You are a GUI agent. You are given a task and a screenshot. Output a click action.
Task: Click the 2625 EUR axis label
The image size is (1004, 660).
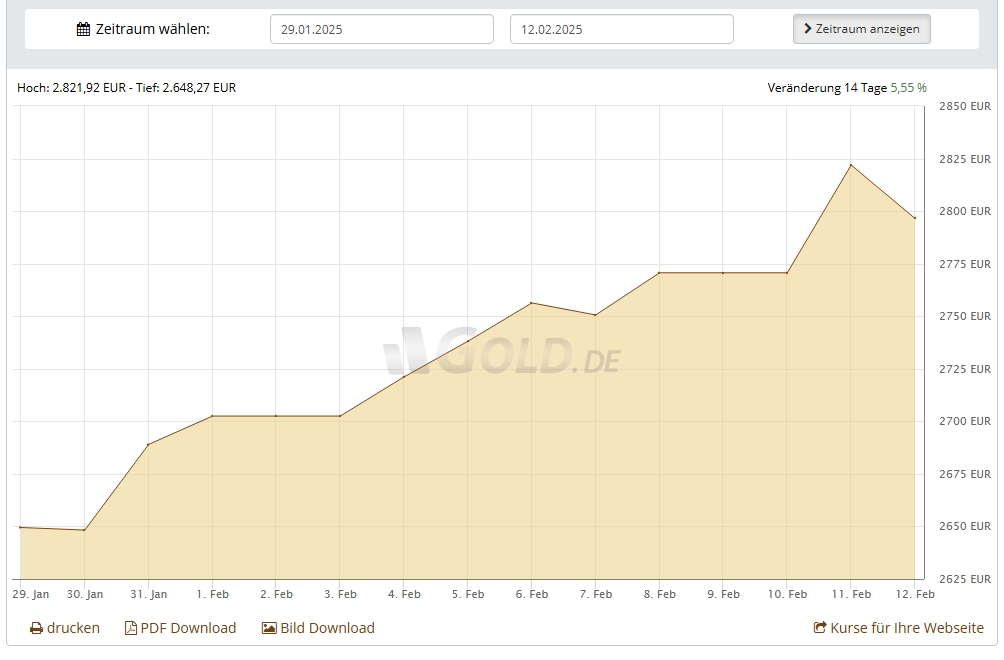tap(965, 579)
